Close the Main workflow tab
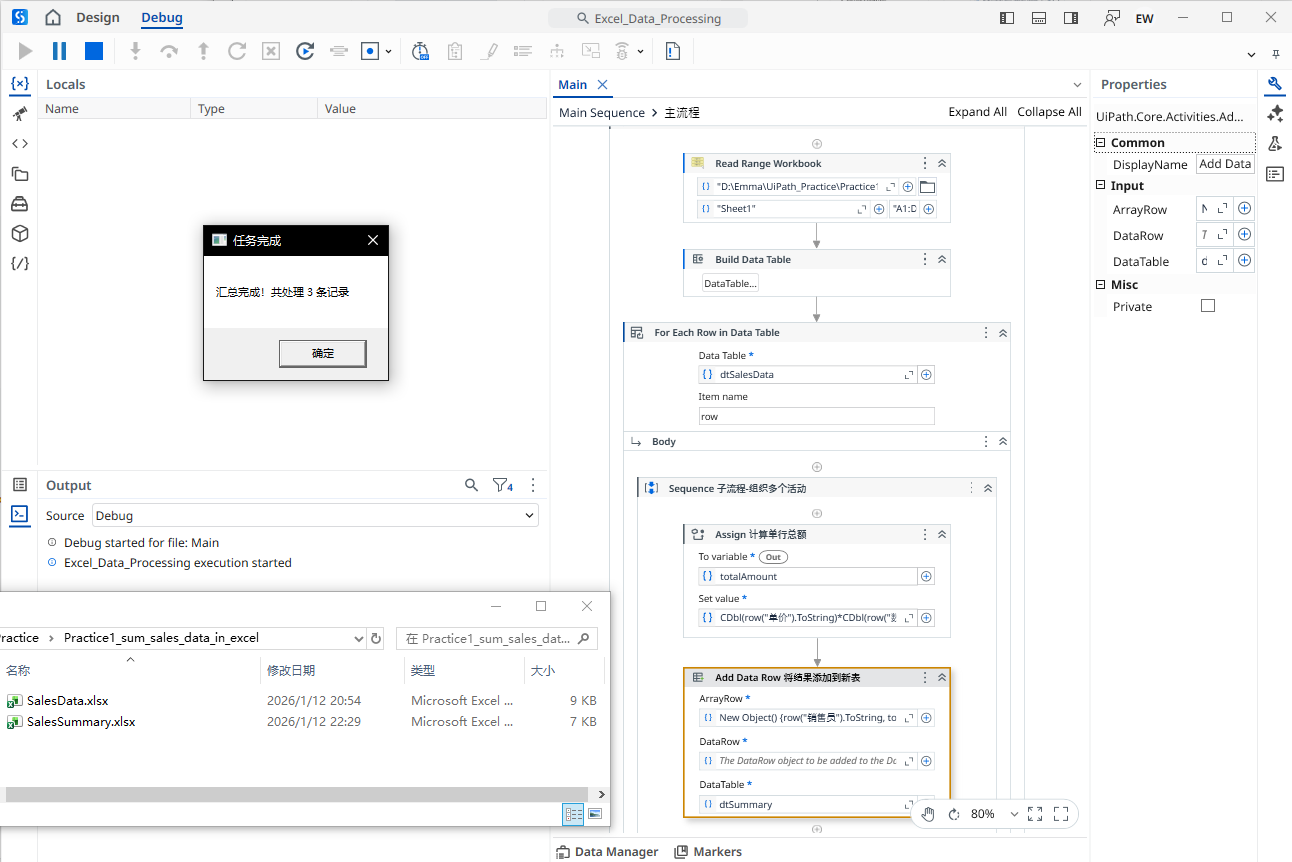The image size is (1292, 862). (x=602, y=85)
